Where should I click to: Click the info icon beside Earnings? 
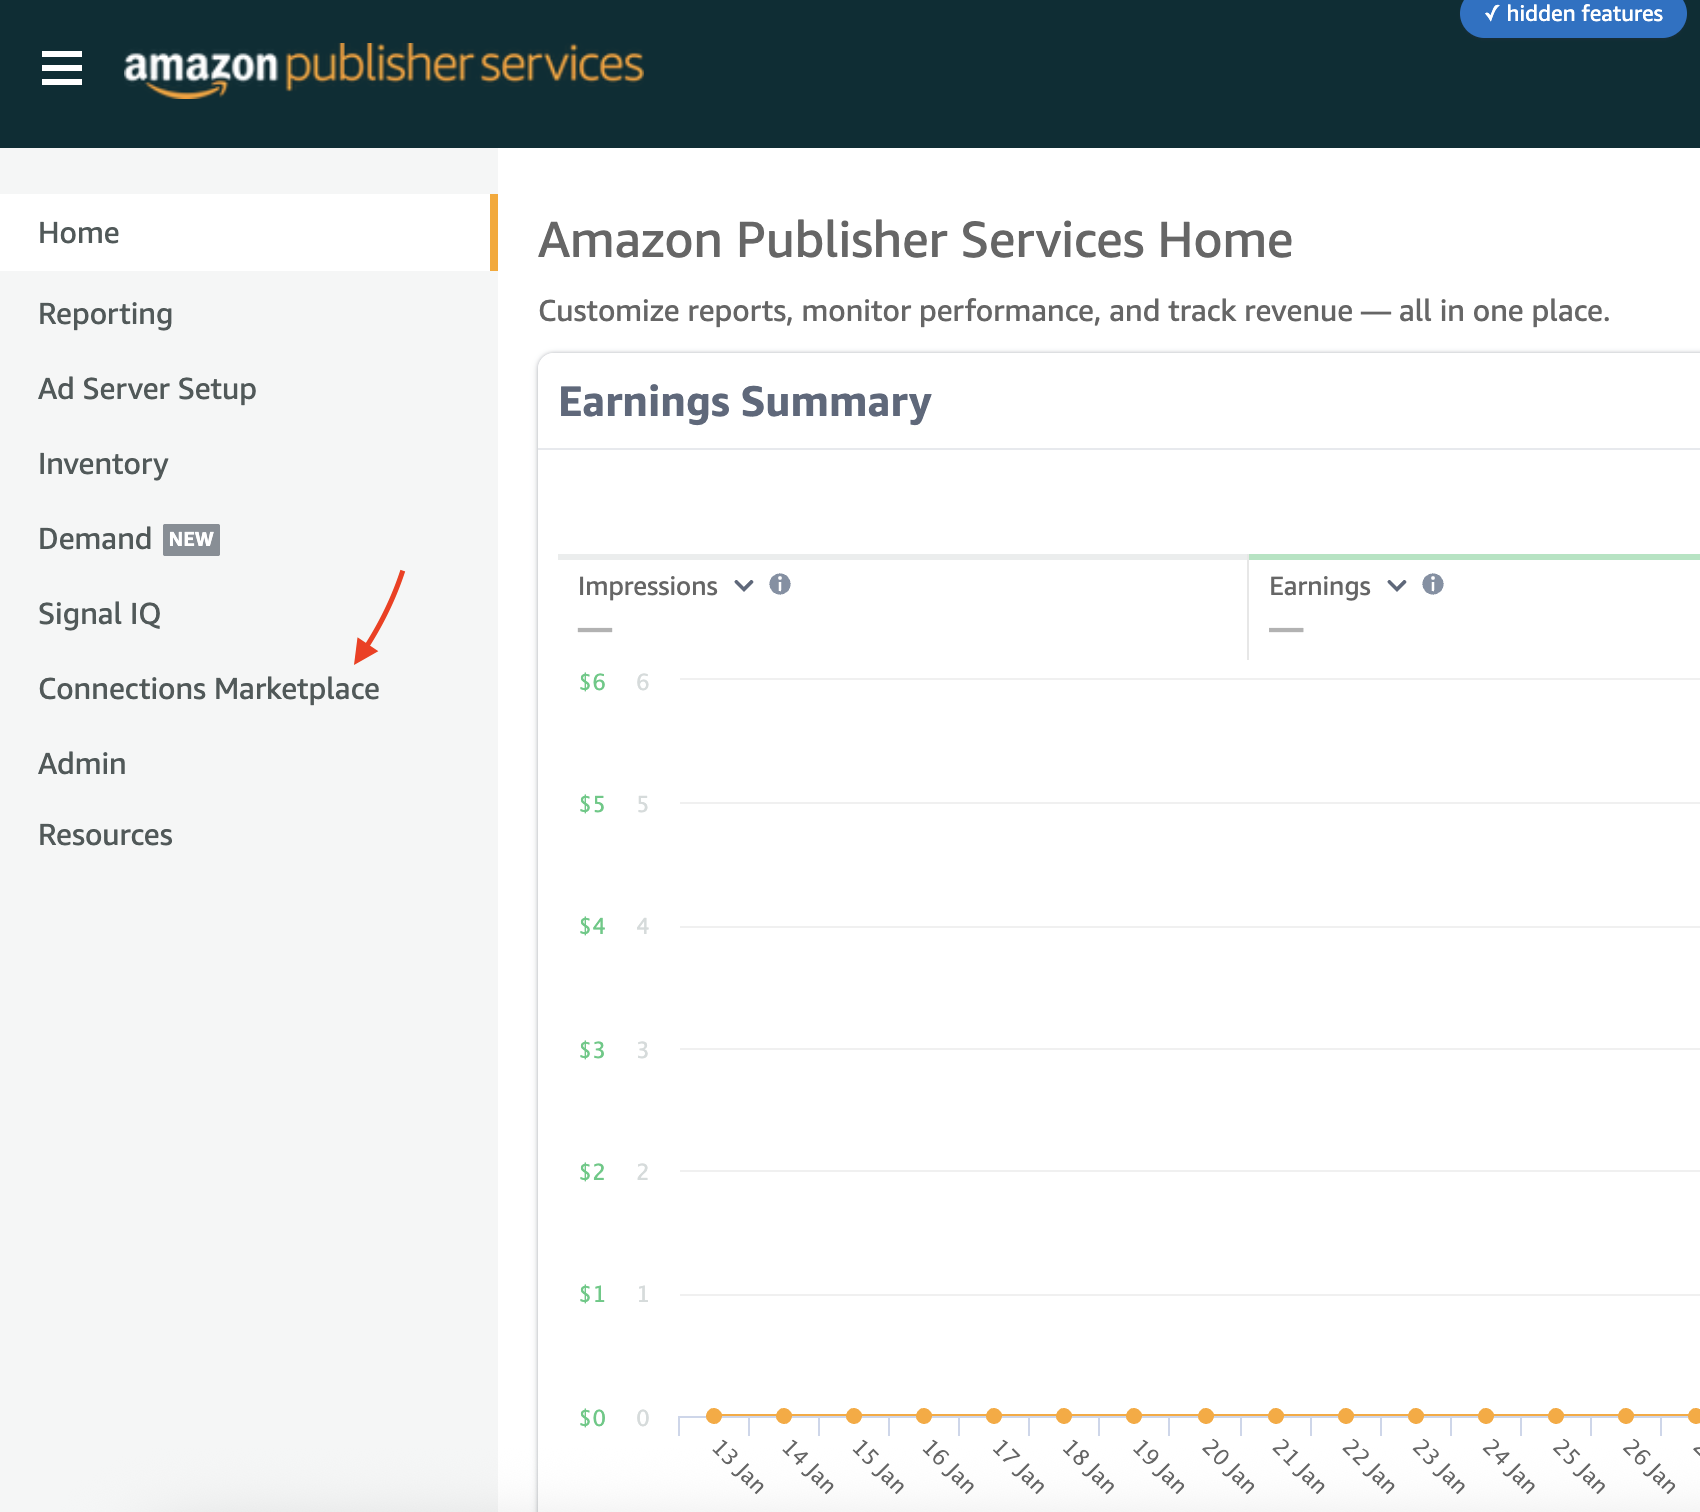coord(1433,585)
